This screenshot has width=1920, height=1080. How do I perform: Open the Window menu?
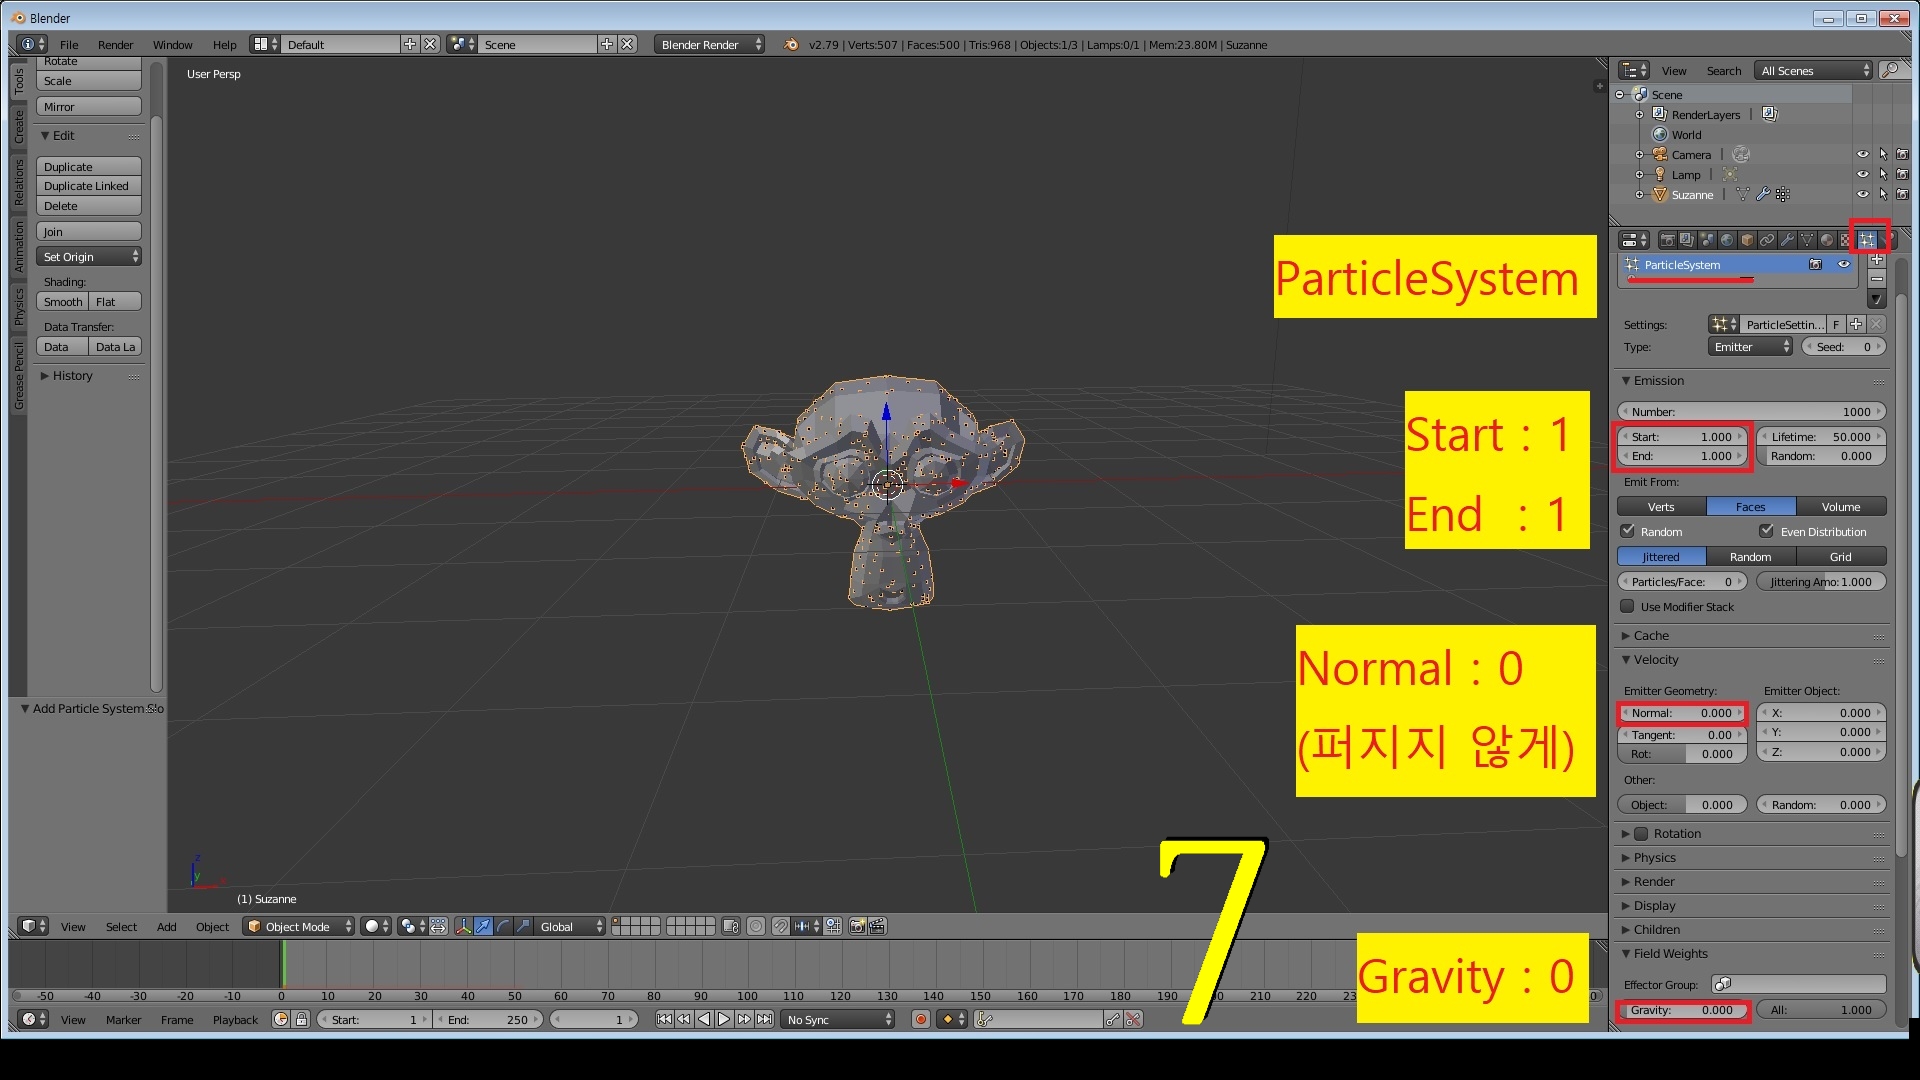coord(172,44)
